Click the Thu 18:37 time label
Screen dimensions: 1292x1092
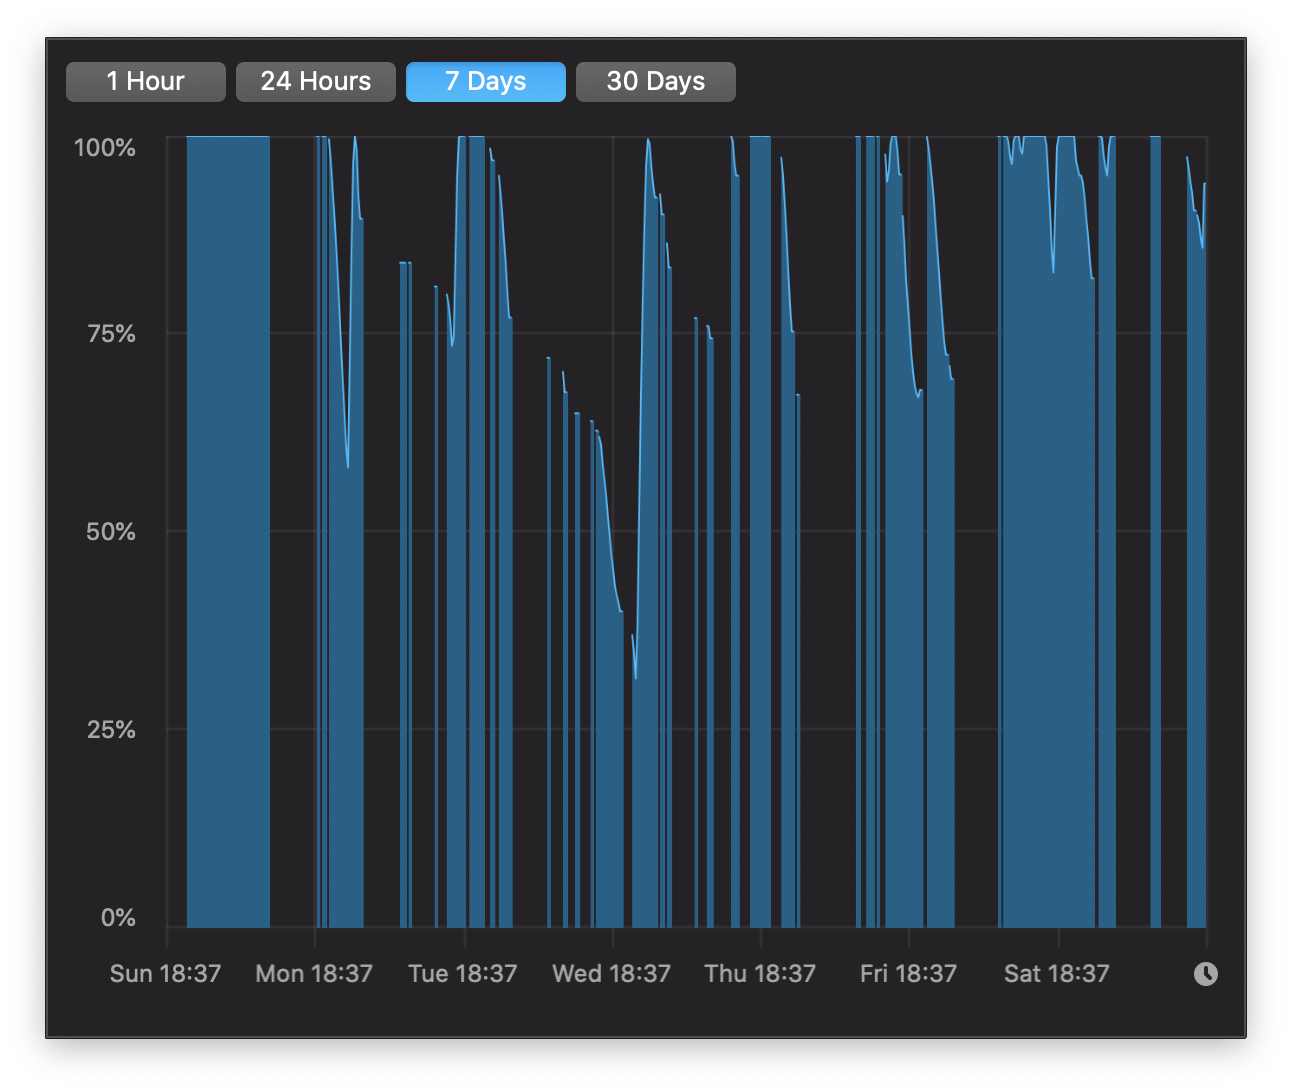(x=760, y=974)
